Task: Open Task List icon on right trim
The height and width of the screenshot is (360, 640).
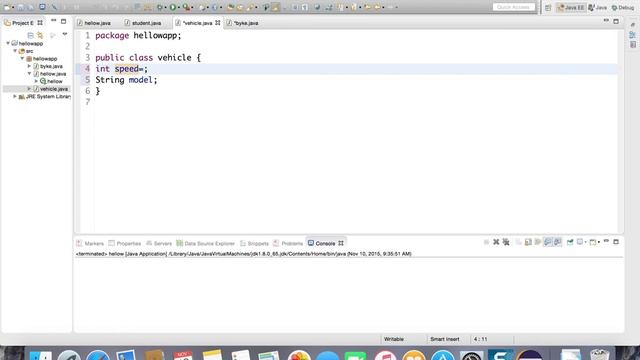Action: pos(633,44)
